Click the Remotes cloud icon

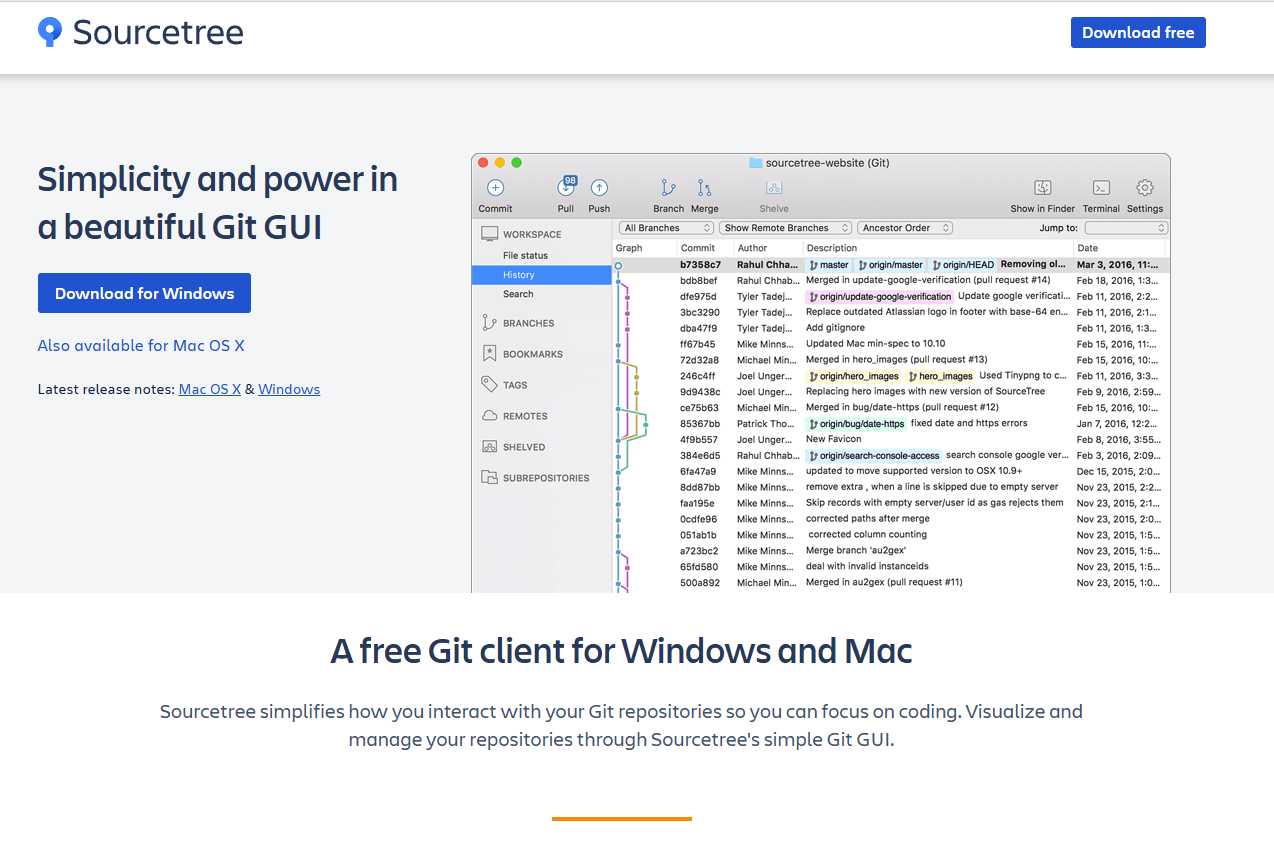coord(489,415)
